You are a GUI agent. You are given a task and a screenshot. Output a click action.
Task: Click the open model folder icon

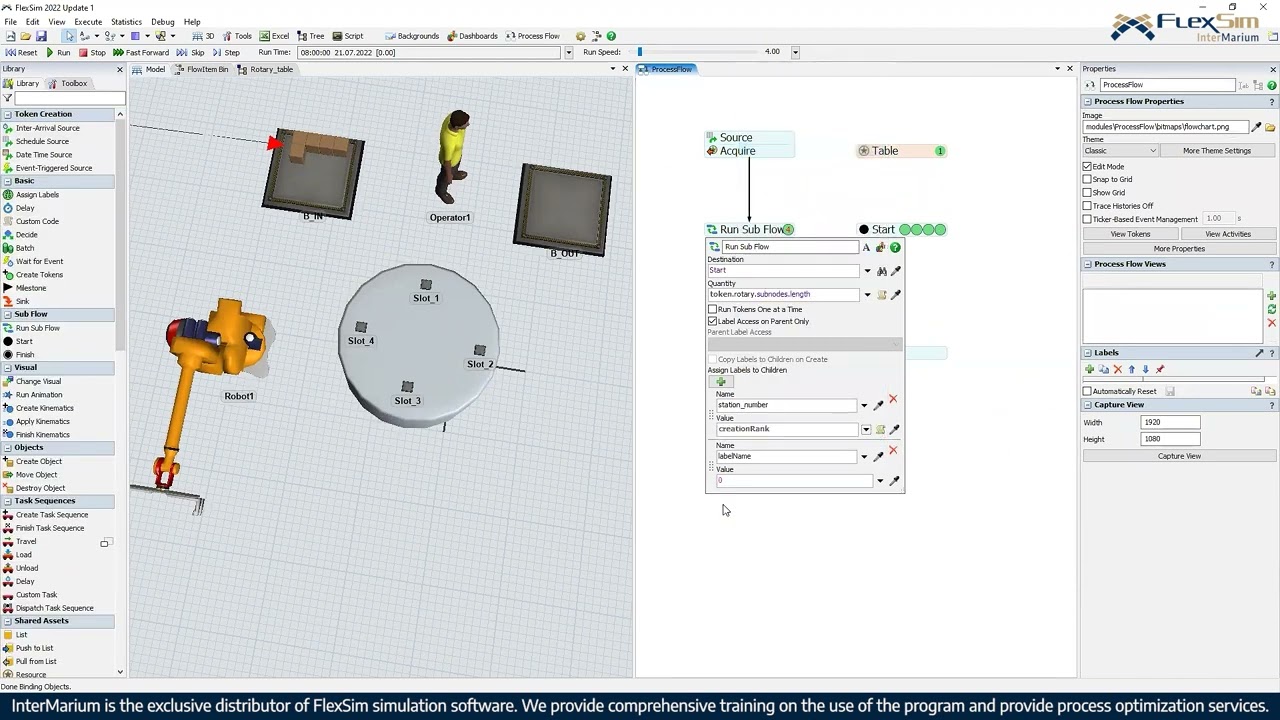26,36
